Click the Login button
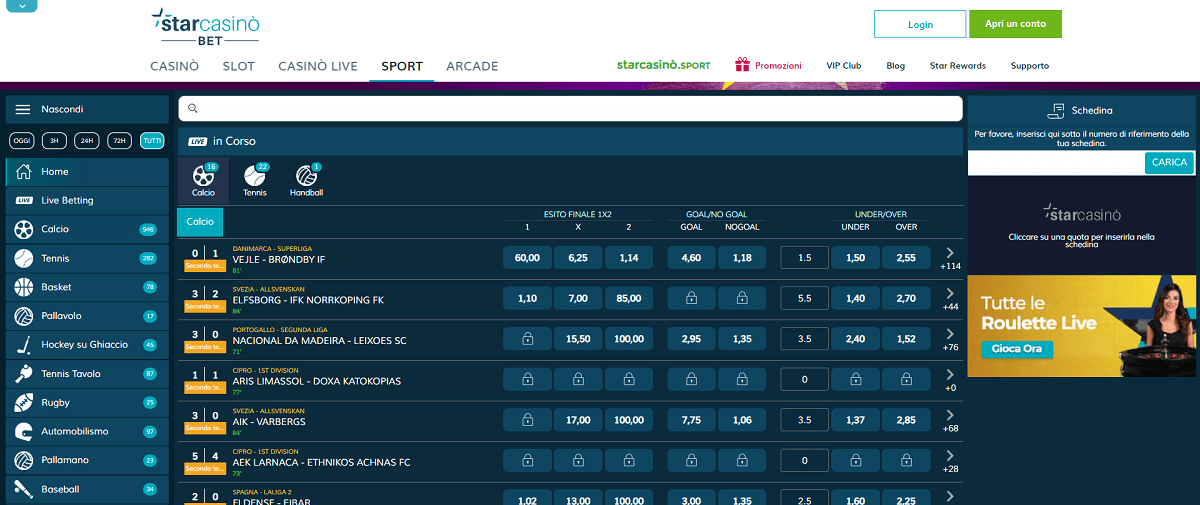 pos(920,24)
